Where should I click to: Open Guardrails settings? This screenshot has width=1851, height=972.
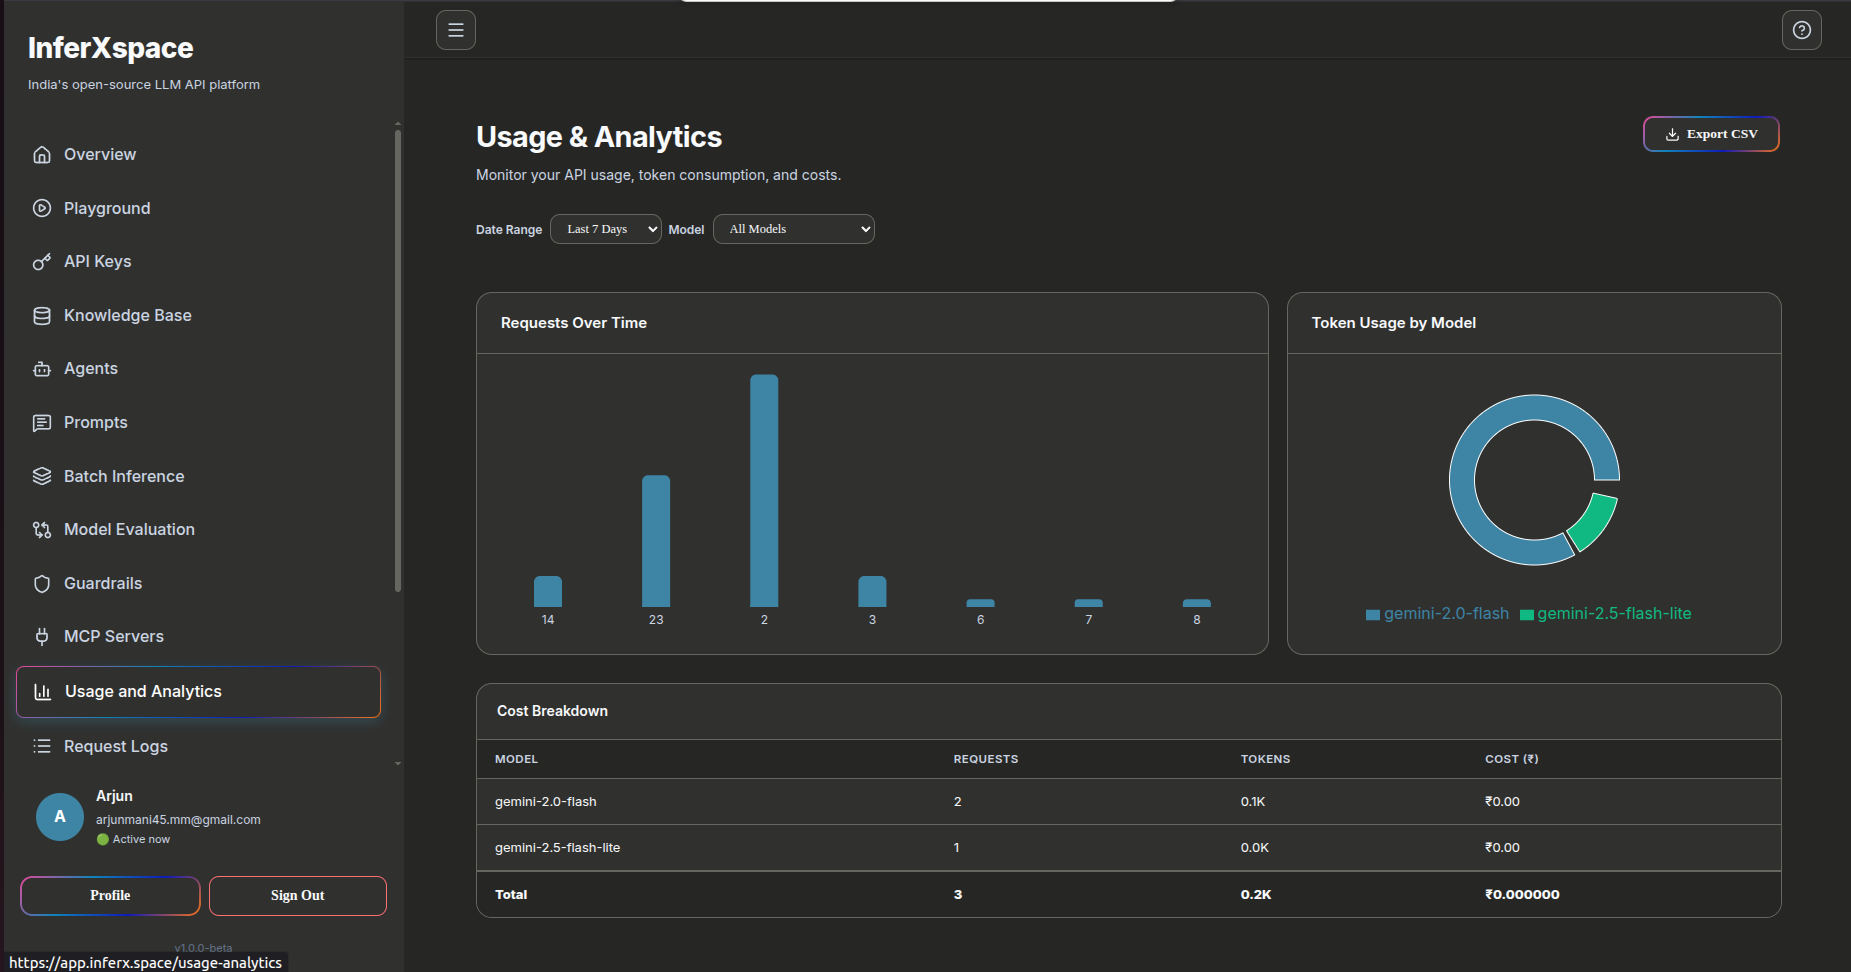pos(103,583)
